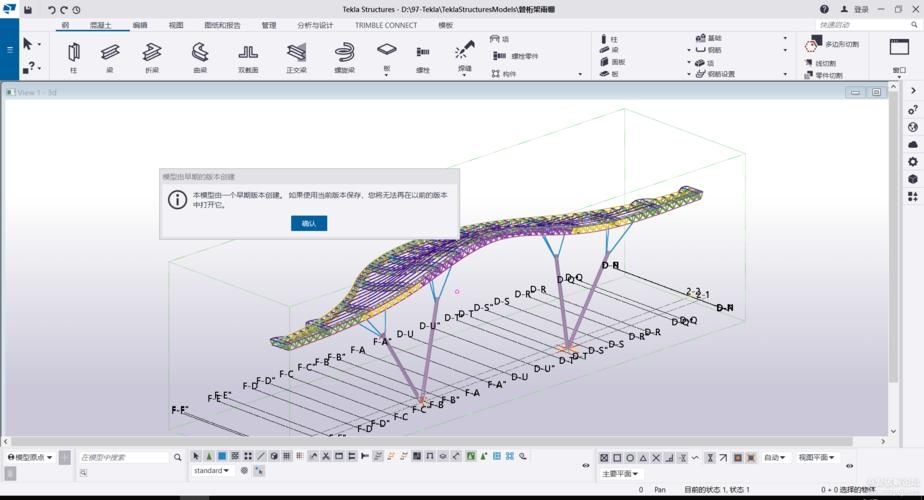Open the 分析与设计 ribbon tab

pyautogui.click(x=315, y=25)
